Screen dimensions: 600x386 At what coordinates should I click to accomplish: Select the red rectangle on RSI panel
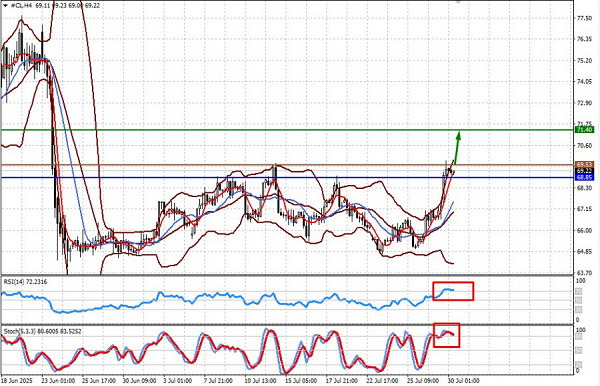tap(453, 291)
